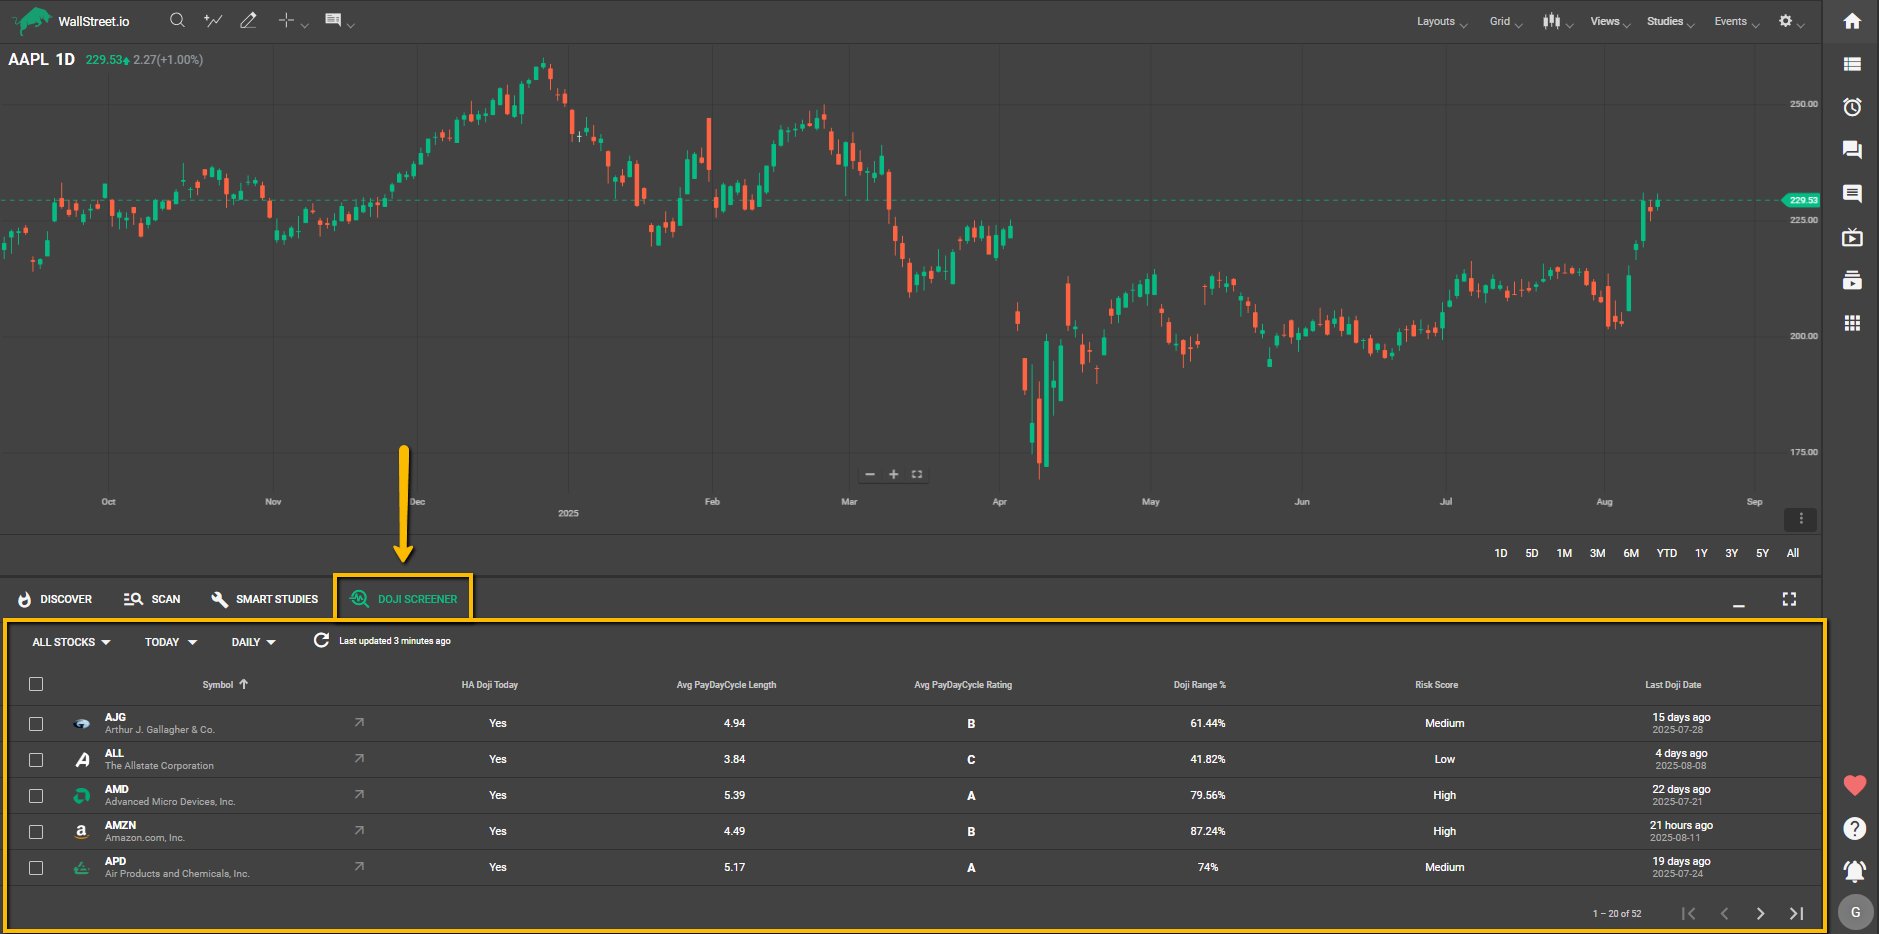
Task: Set chart range to 5Y
Action: tap(1762, 553)
